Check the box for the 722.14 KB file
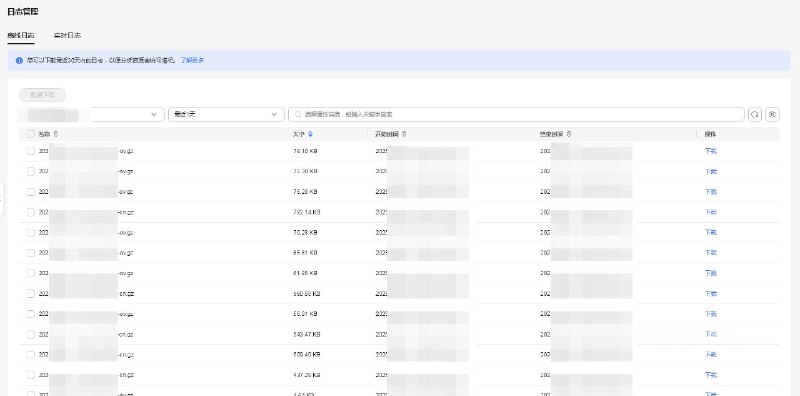 pyautogui.click(x=31, y=212)
